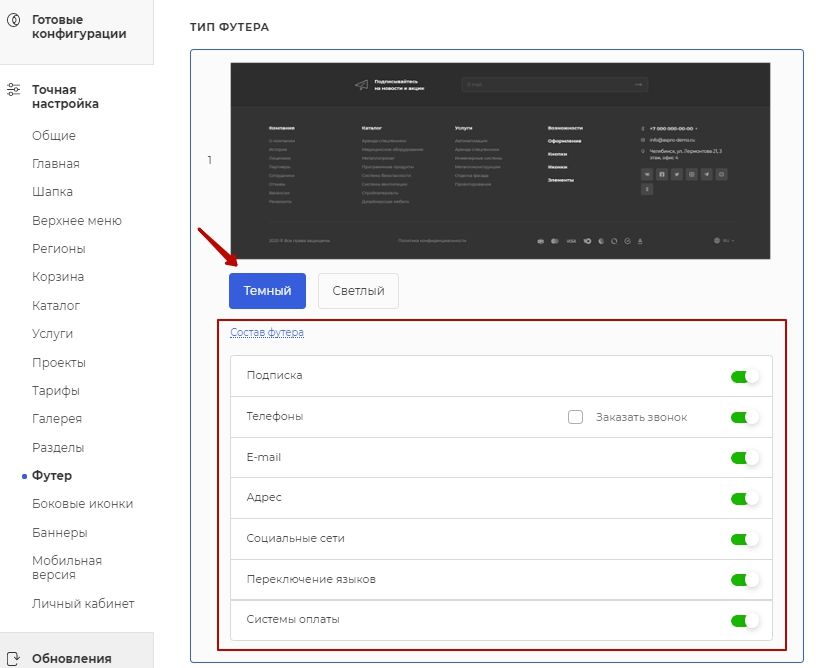
Task: Go to Разделы settings
Action: click(x=58, y=448)
